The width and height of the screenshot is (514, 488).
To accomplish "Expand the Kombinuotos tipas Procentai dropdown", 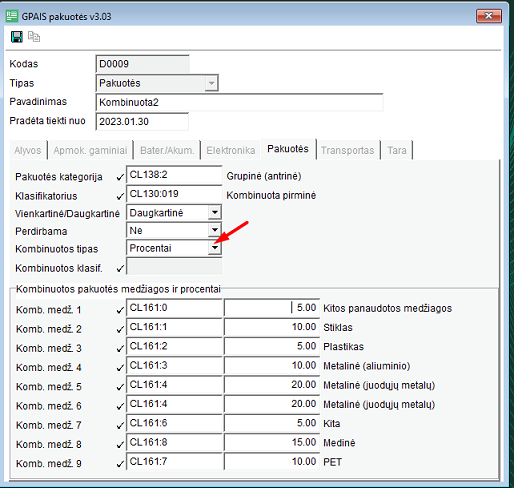I will pos(215,248).
